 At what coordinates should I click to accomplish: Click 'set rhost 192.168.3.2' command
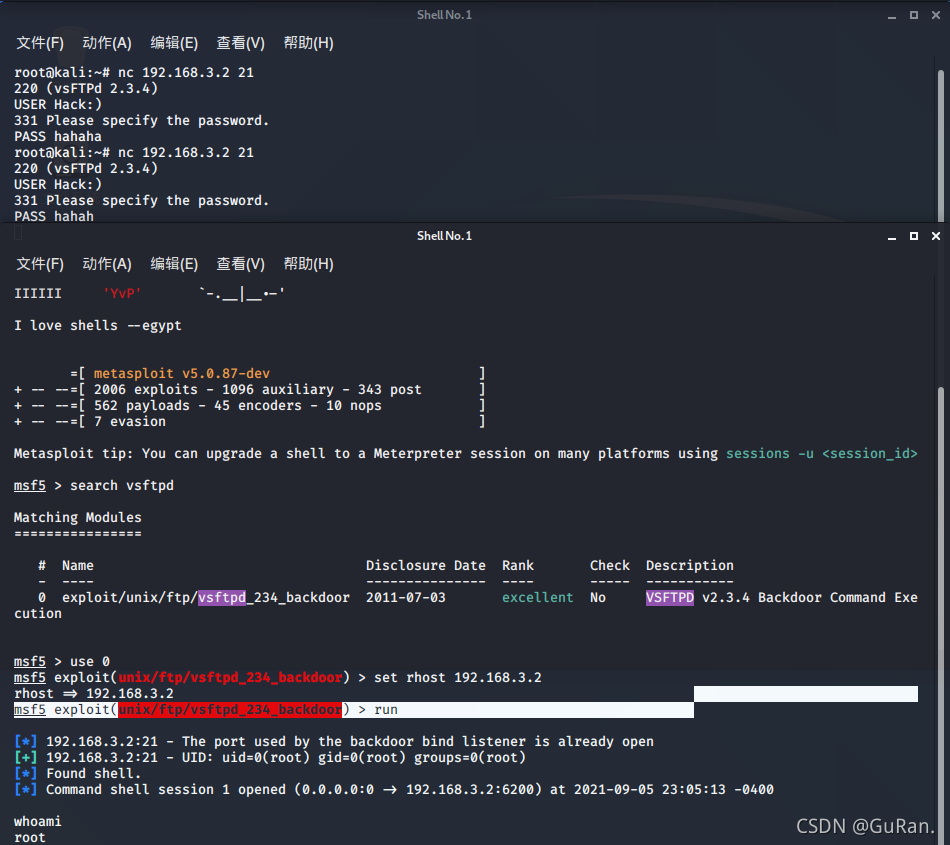[x=457, y=678]
